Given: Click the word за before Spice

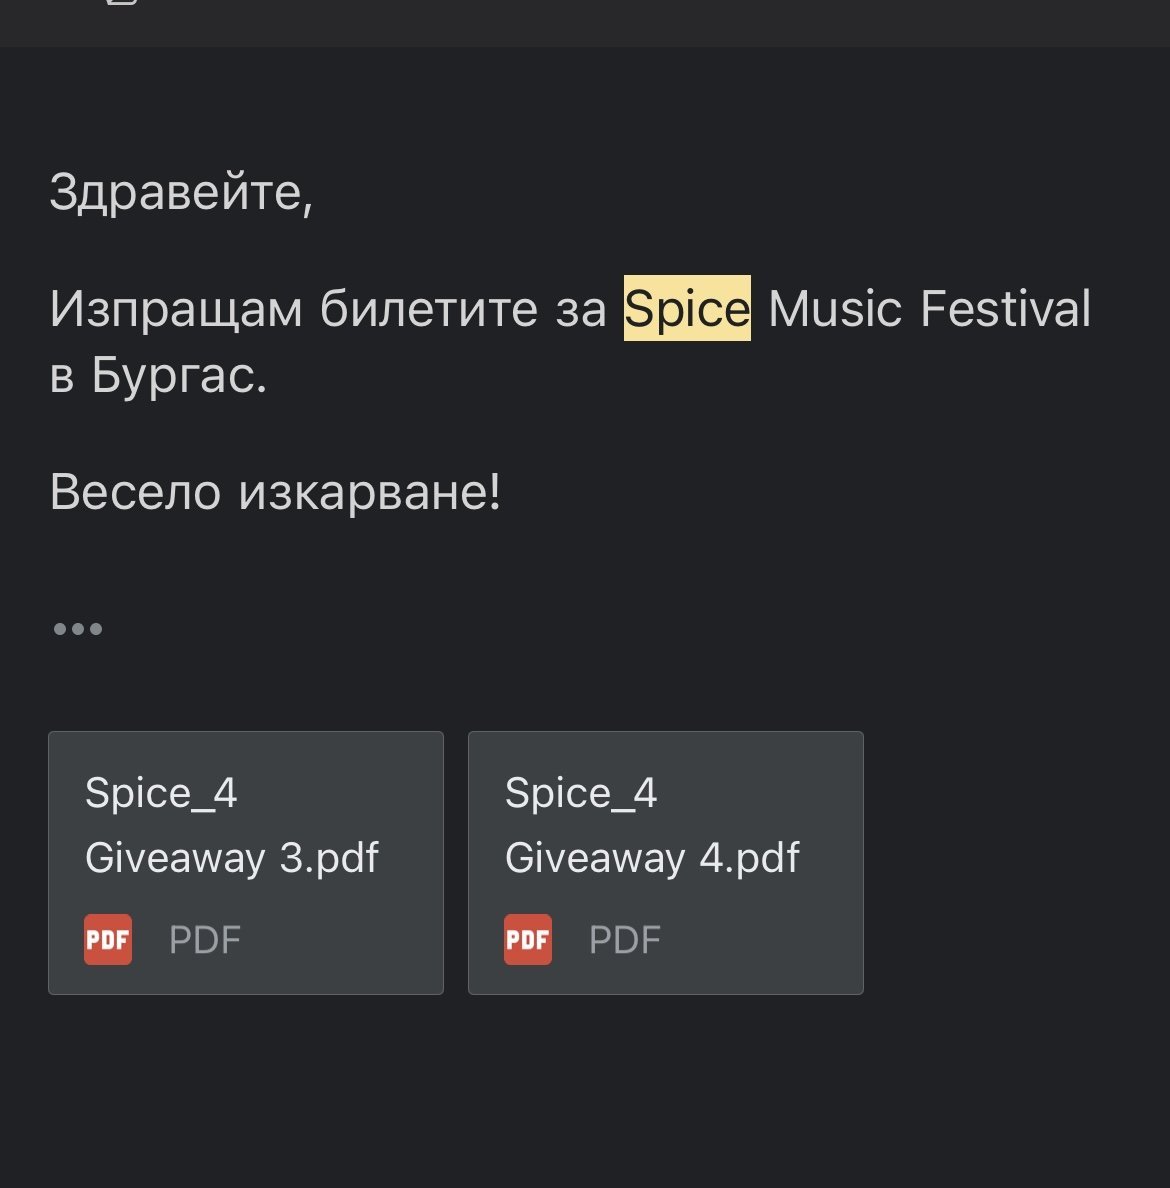Looking at the screenshot, I should point(581,309).
